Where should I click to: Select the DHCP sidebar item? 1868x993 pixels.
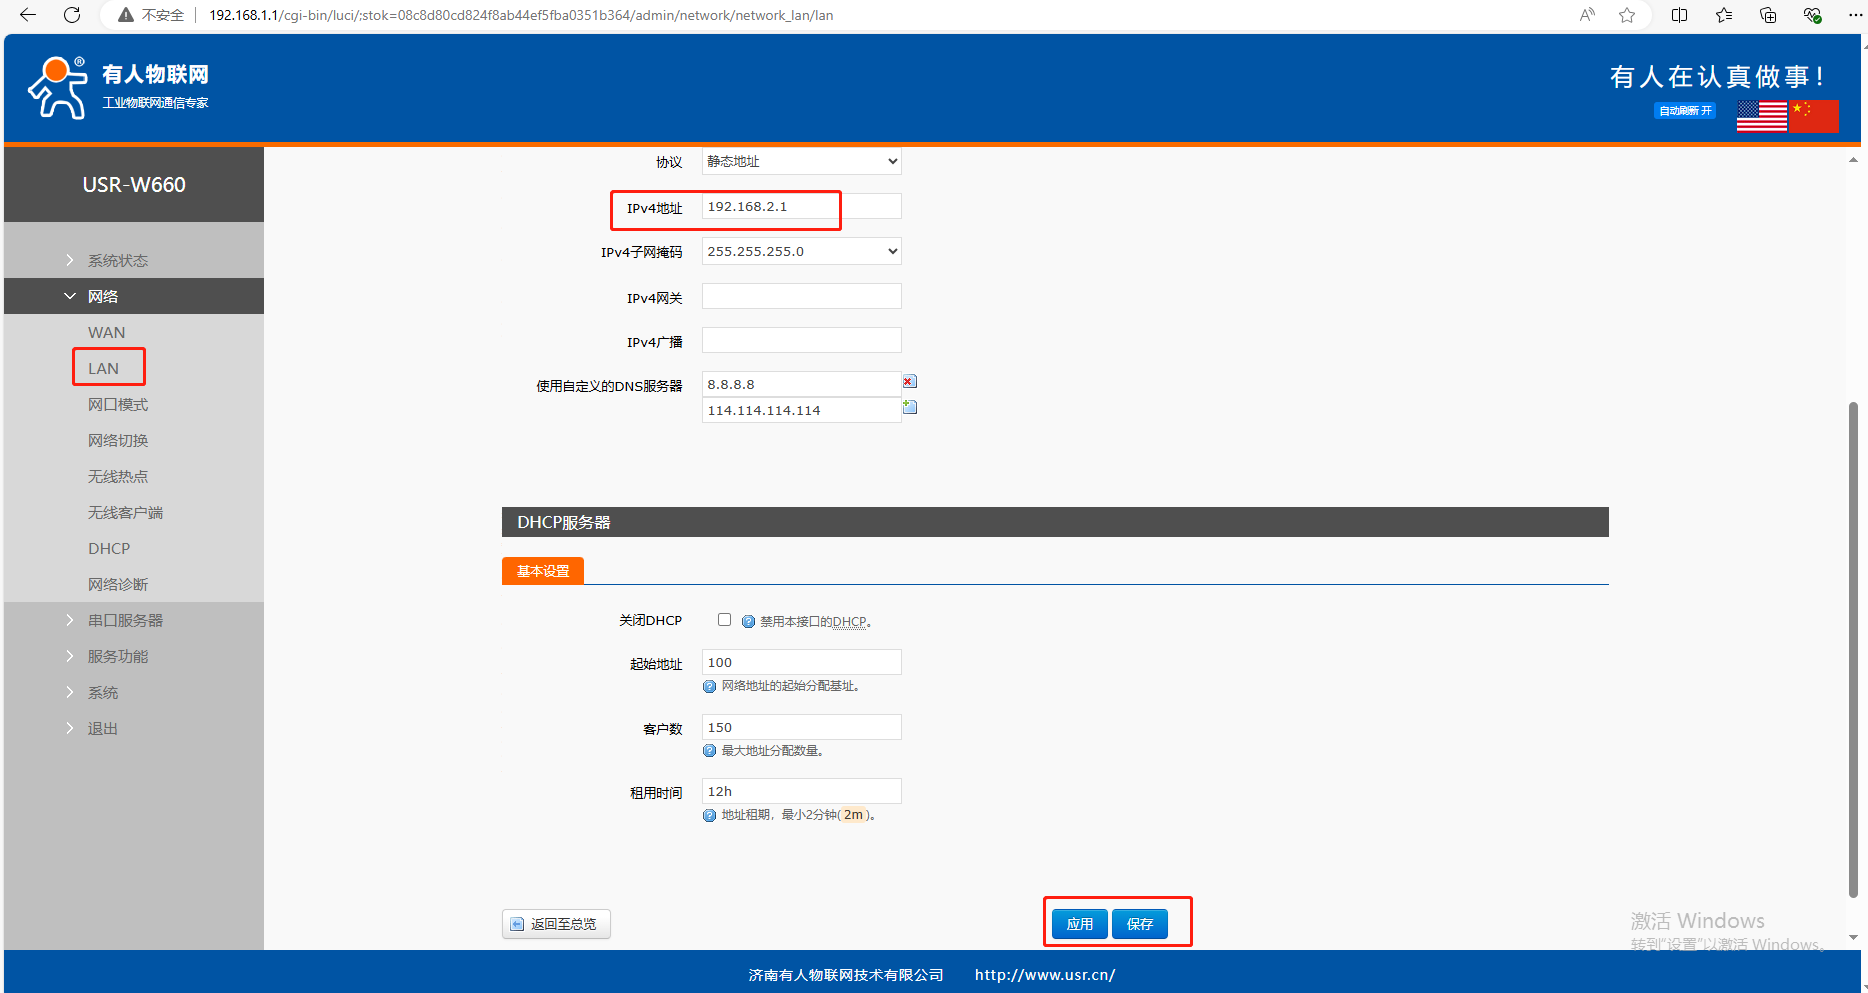(109, 548)
